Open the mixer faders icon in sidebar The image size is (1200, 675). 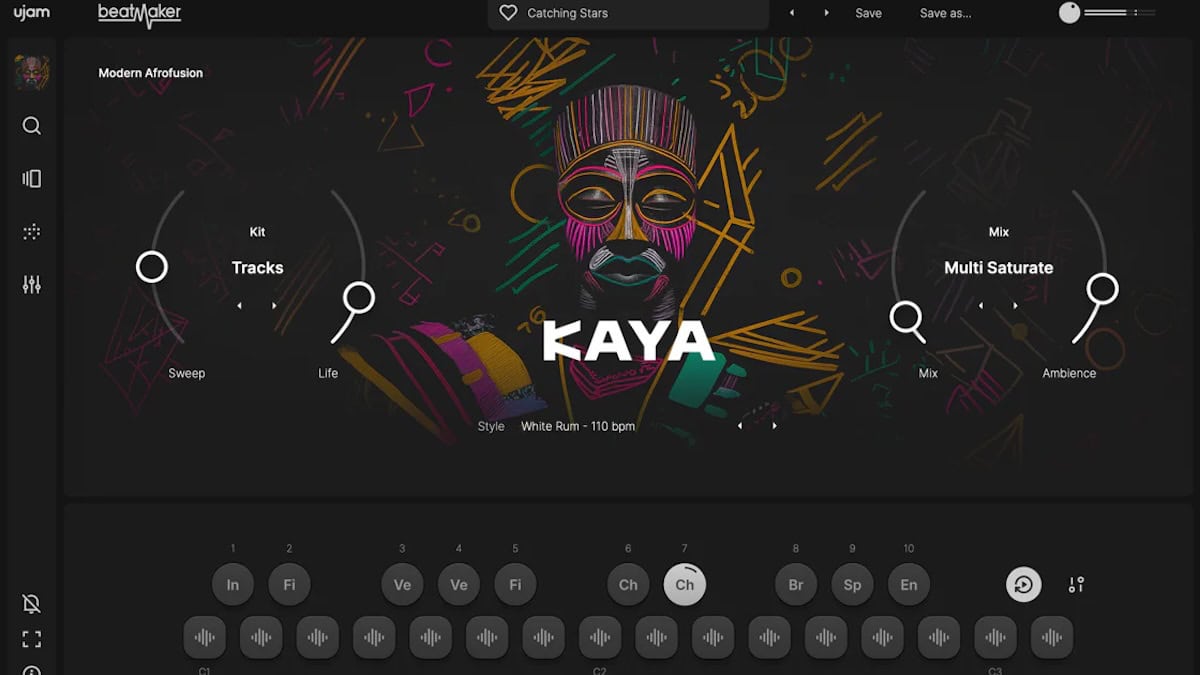coord(32,285)
